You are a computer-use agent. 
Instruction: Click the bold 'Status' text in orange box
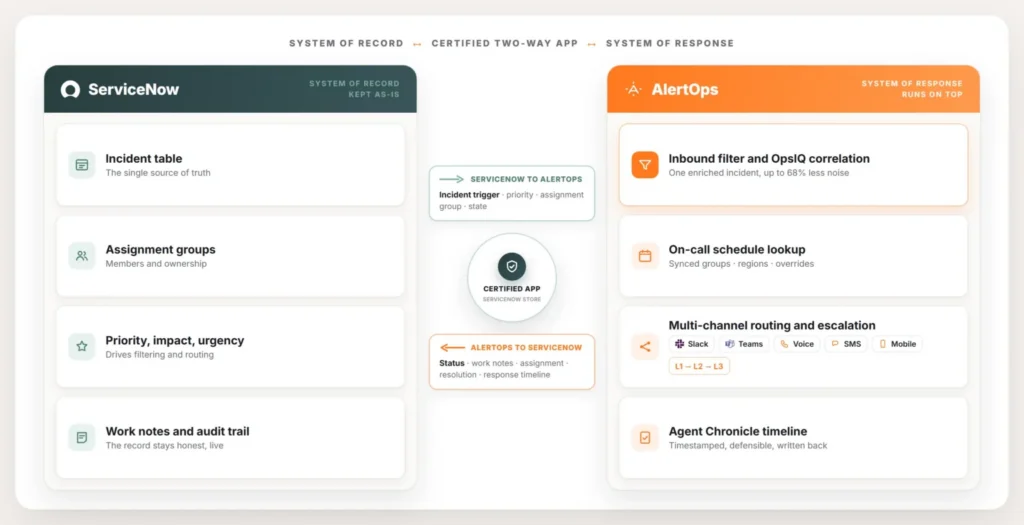point(452,363)
